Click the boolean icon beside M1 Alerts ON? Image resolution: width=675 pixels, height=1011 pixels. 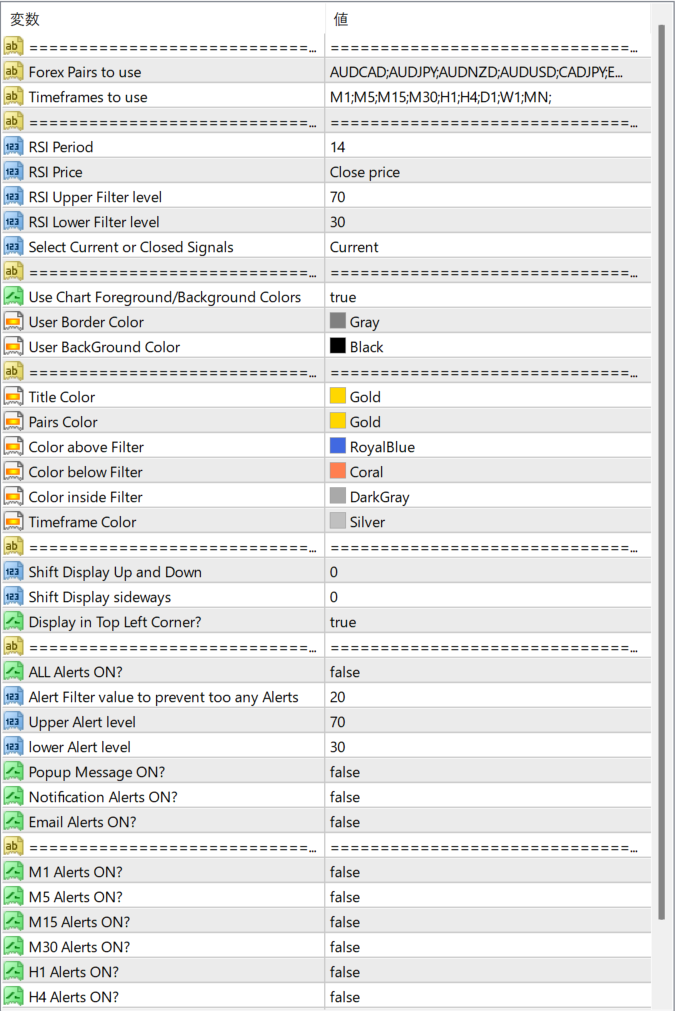[x=13, y=872]
